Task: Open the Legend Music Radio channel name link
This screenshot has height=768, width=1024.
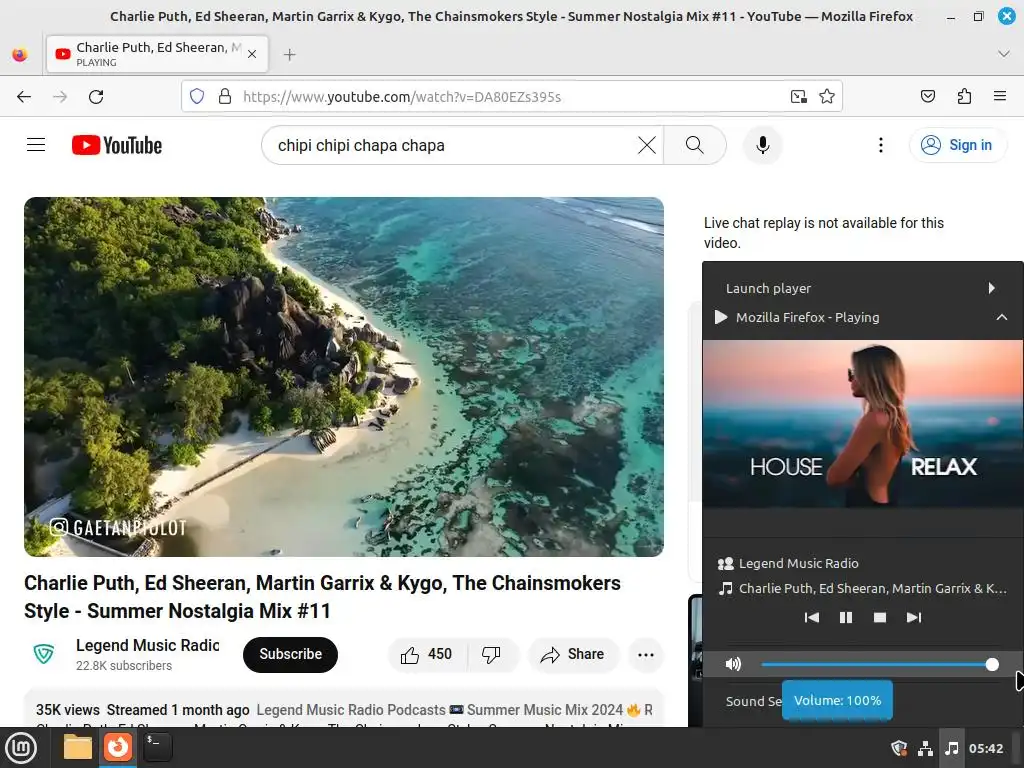Action: 148,645
